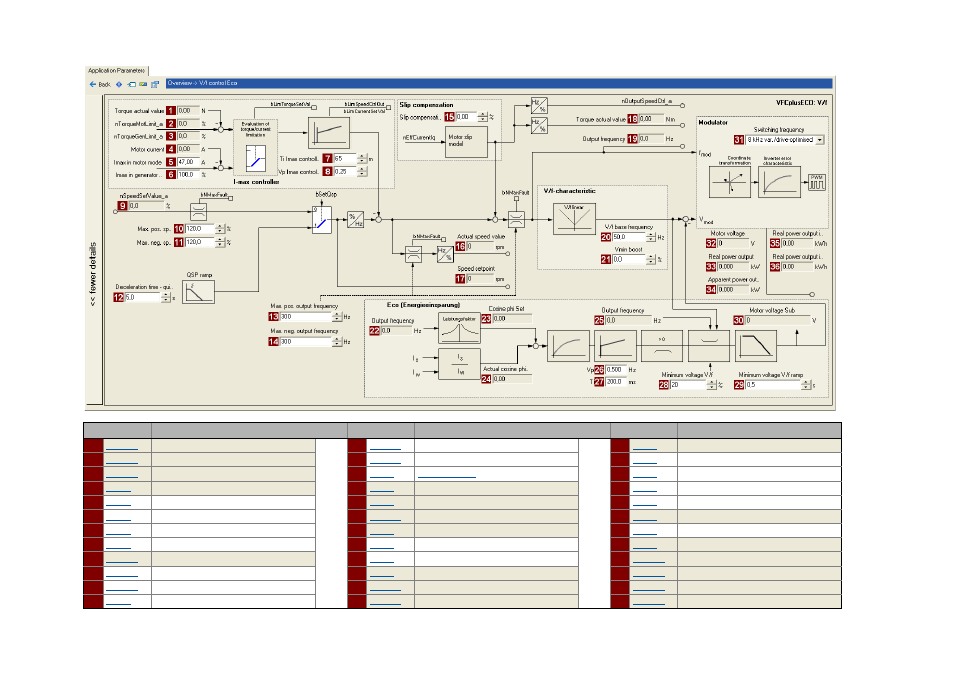Click the Eco ramp block above Minimum voltage V/f ramp

[x=756, y=346]
